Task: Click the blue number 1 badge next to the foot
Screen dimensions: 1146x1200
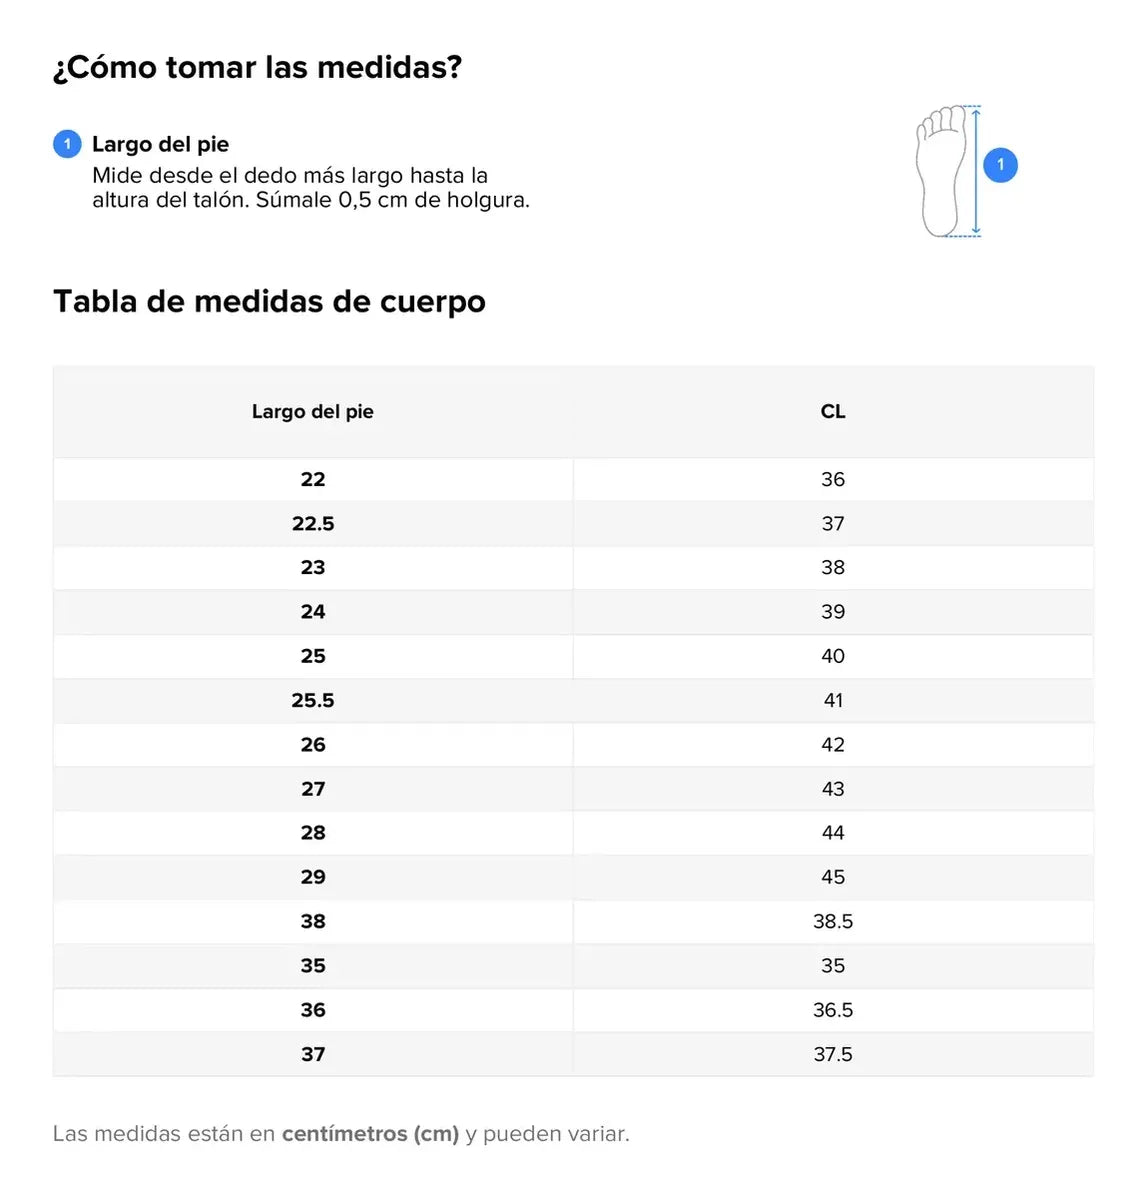Action: 1000,165
